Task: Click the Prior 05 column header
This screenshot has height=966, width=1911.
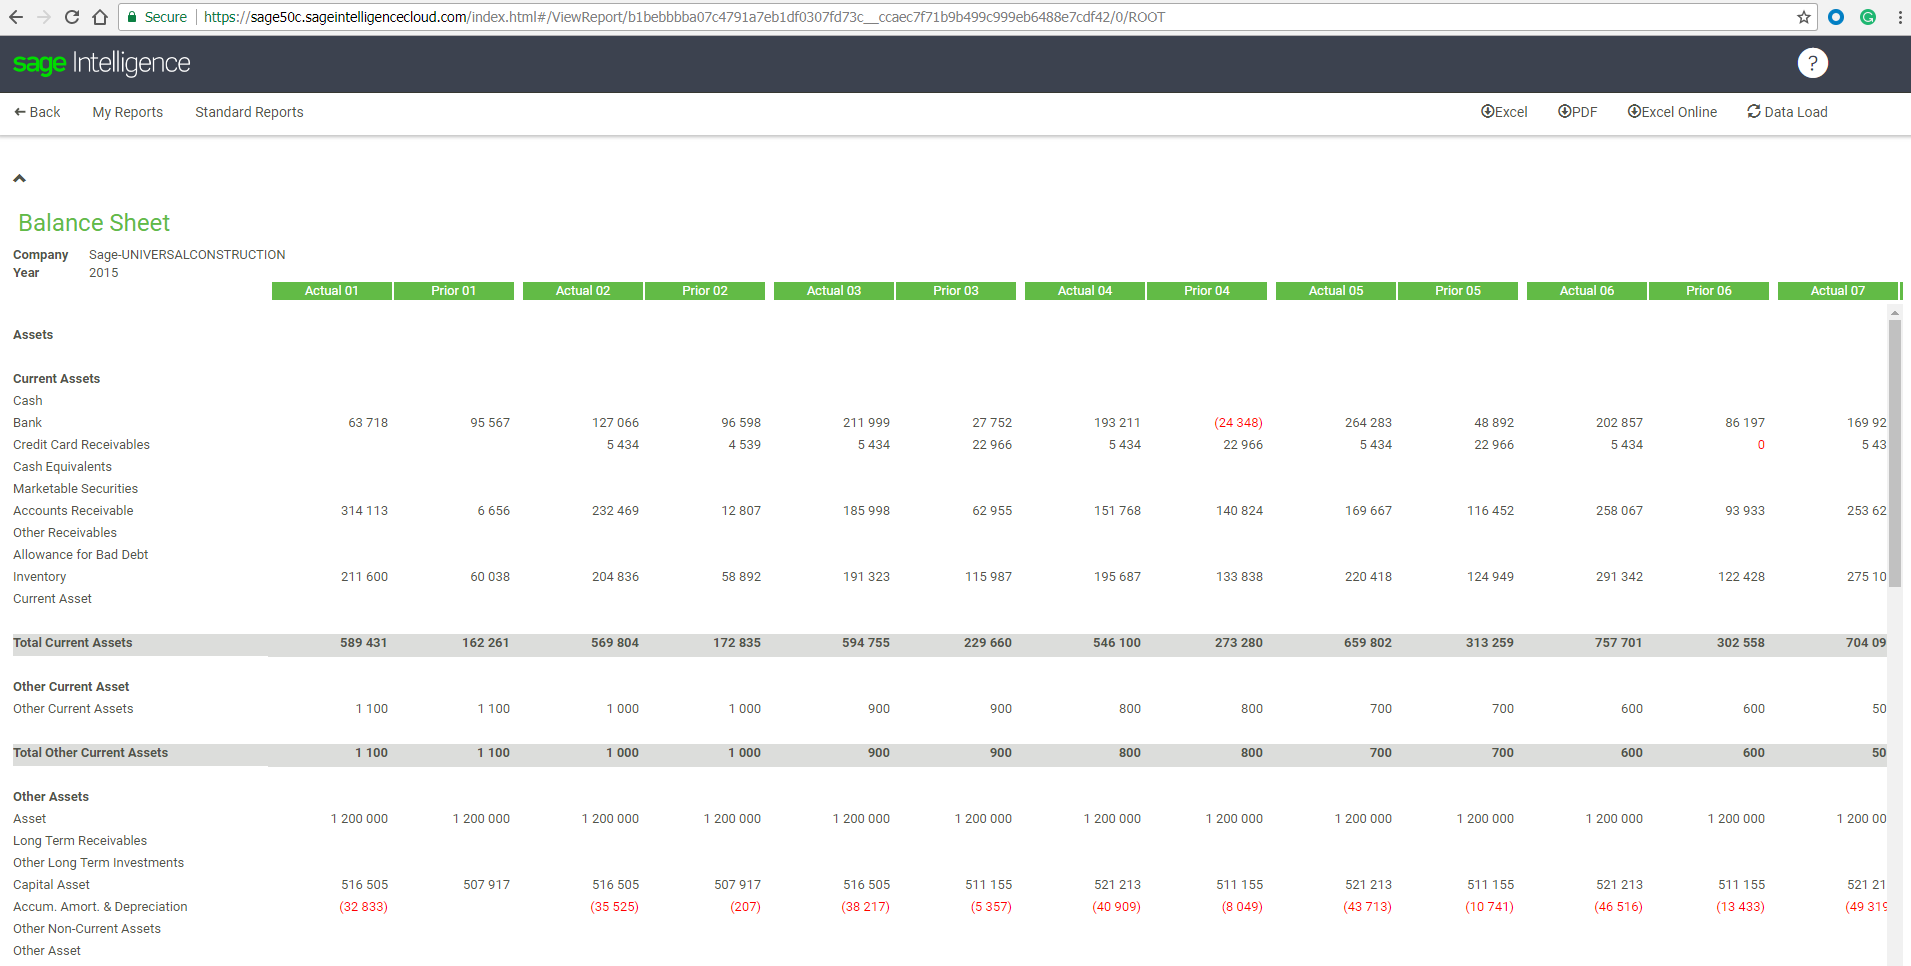Action: [1457, 291]
